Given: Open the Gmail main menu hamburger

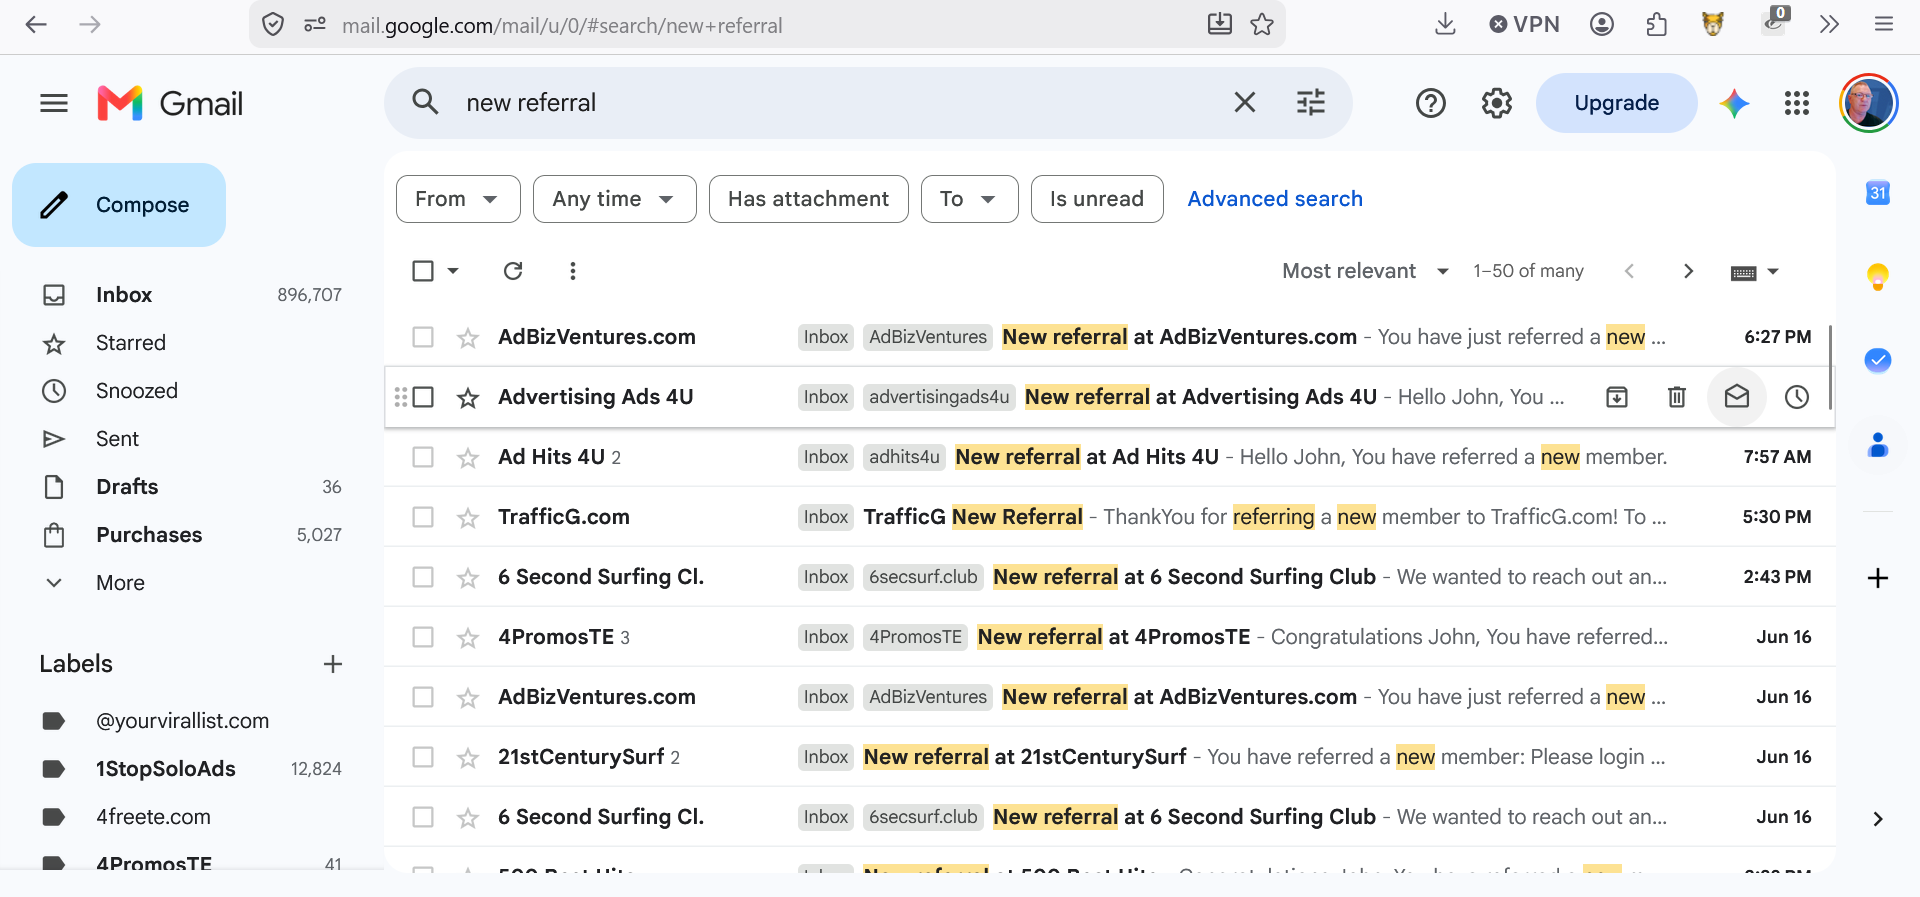Looking at the screenshot, I should (x=54, y=103).
